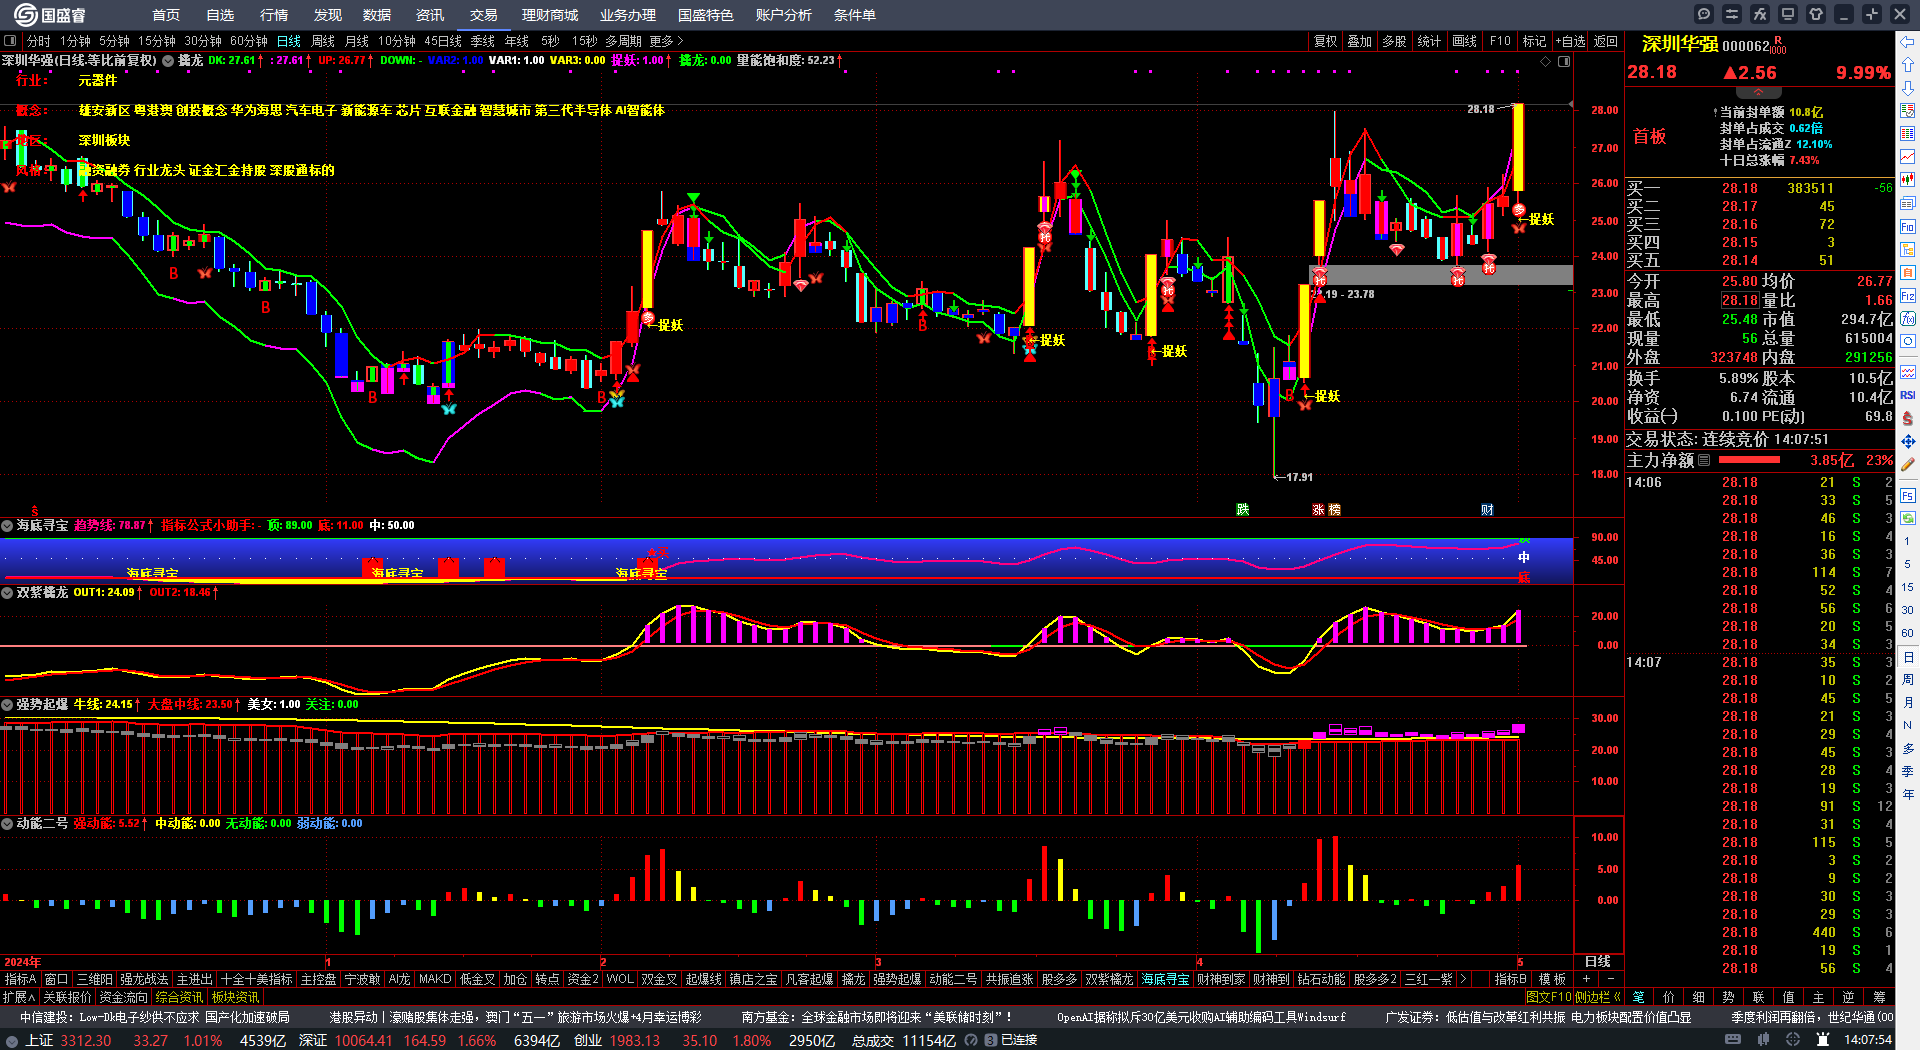Image resolution: width=1920 pixels, height=1050 pixels.
Task: Toggle panel icon at chart top right
Action: click(x=1564, y=61)
